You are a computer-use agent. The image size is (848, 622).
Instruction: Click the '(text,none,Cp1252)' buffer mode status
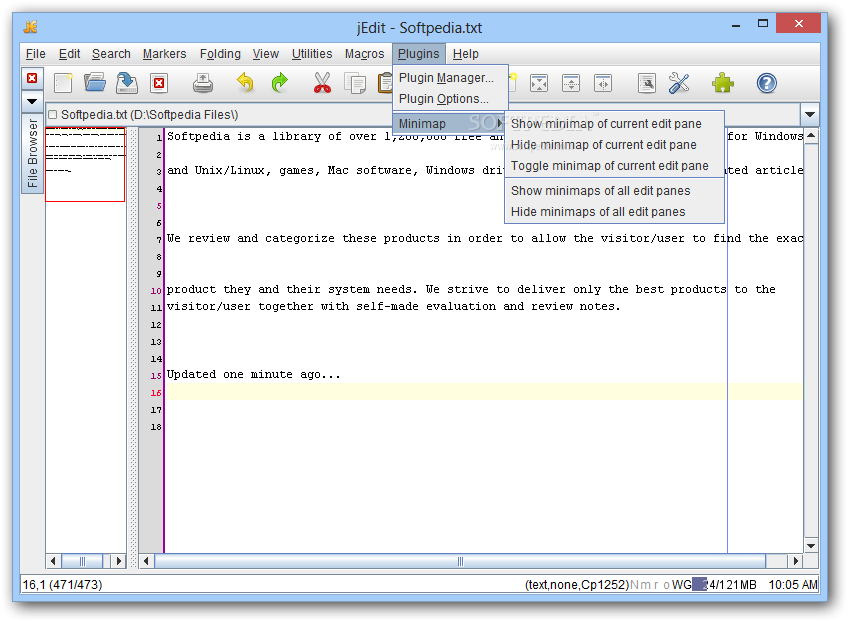pyautogui.click(x=577, y=585)
